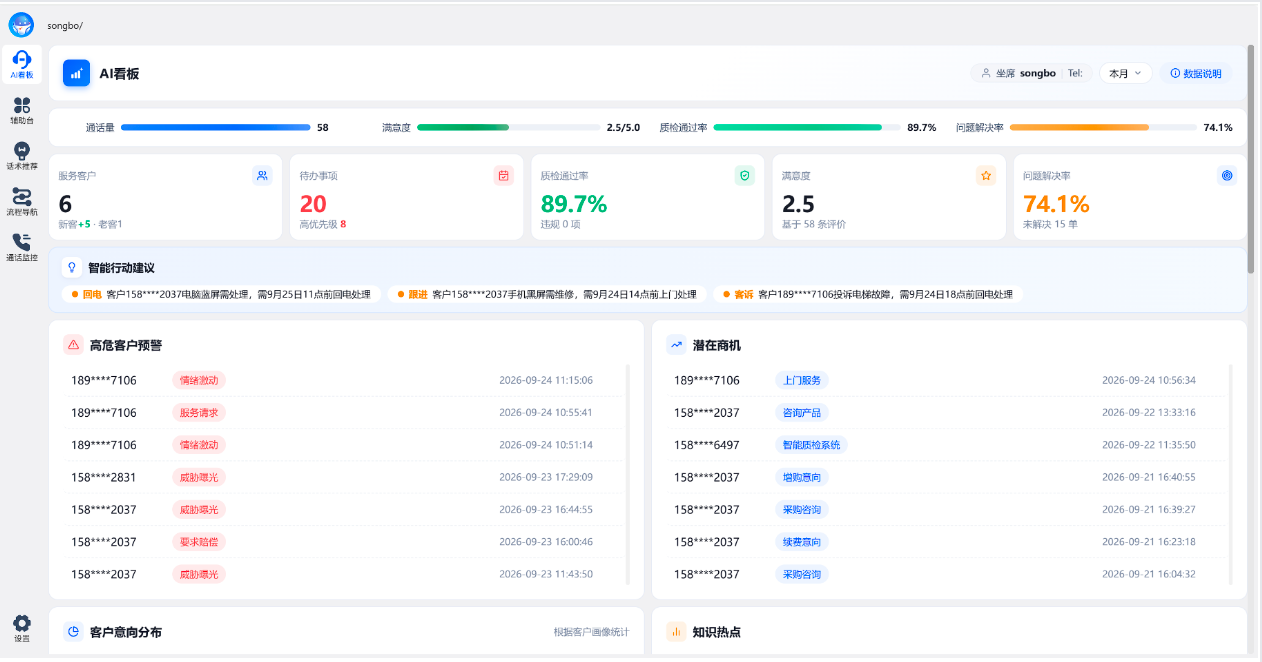Click the 高优先级 8 text
Image resolution: width=1262 pixels, height=662 pixels.
coord(323,224)
